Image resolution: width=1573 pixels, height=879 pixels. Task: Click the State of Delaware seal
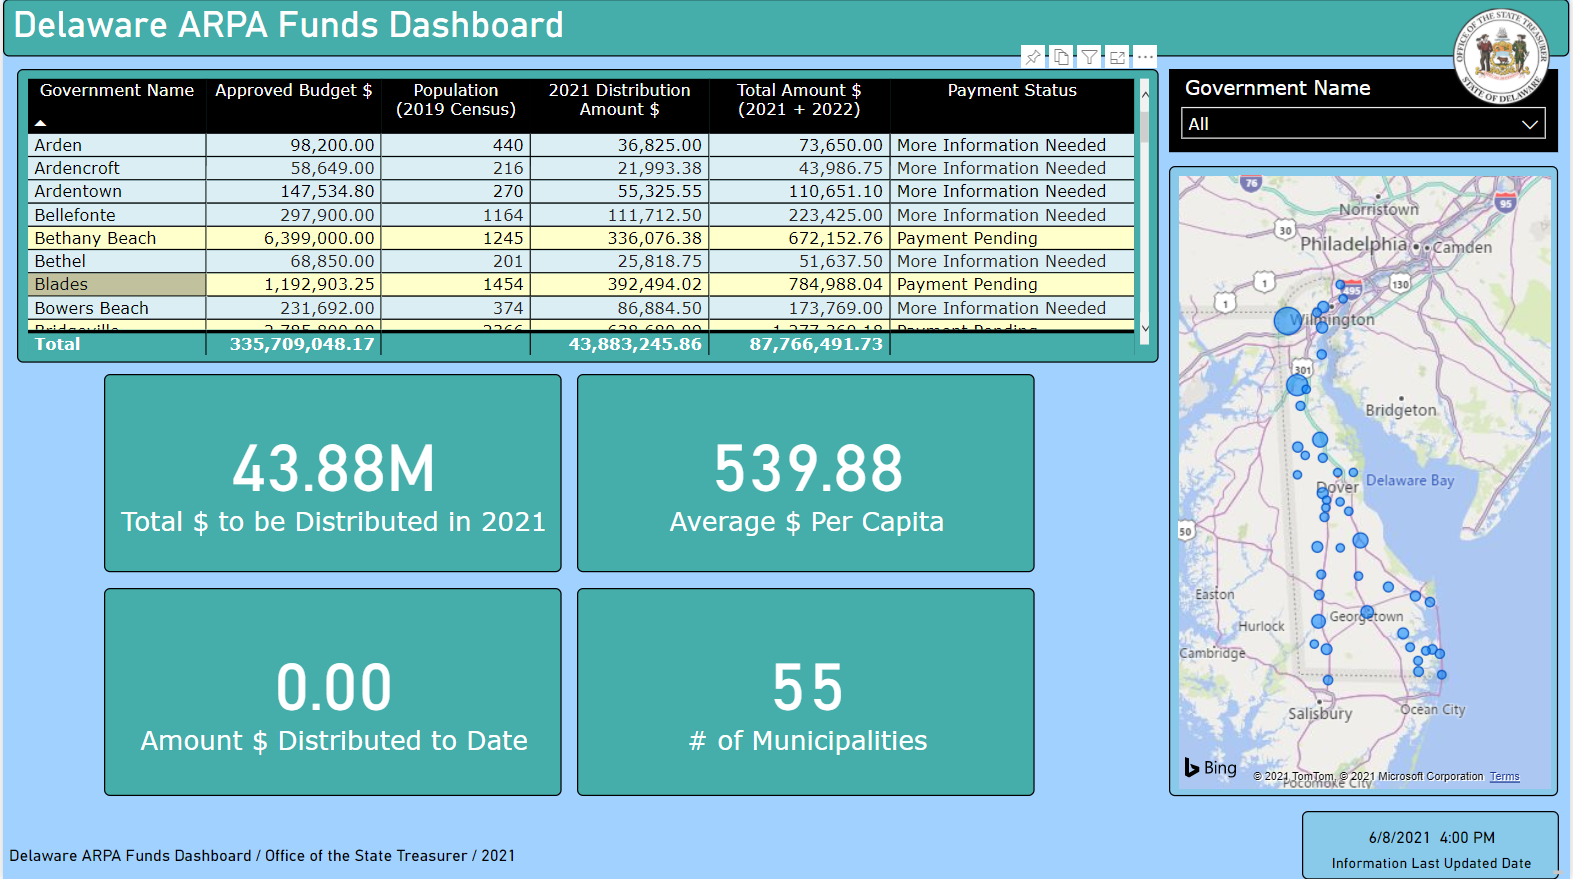[x=1500, y=55]
